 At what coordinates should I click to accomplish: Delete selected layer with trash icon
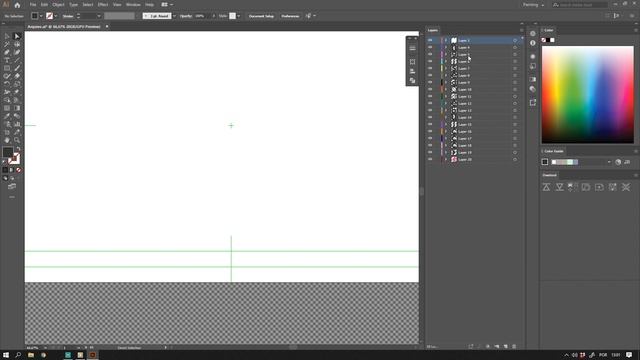[x=514, y=347]
